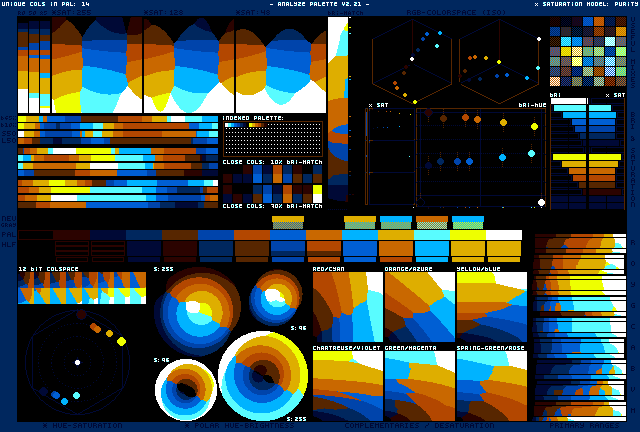Click the Green/Magenta desaturation panel

419,385
